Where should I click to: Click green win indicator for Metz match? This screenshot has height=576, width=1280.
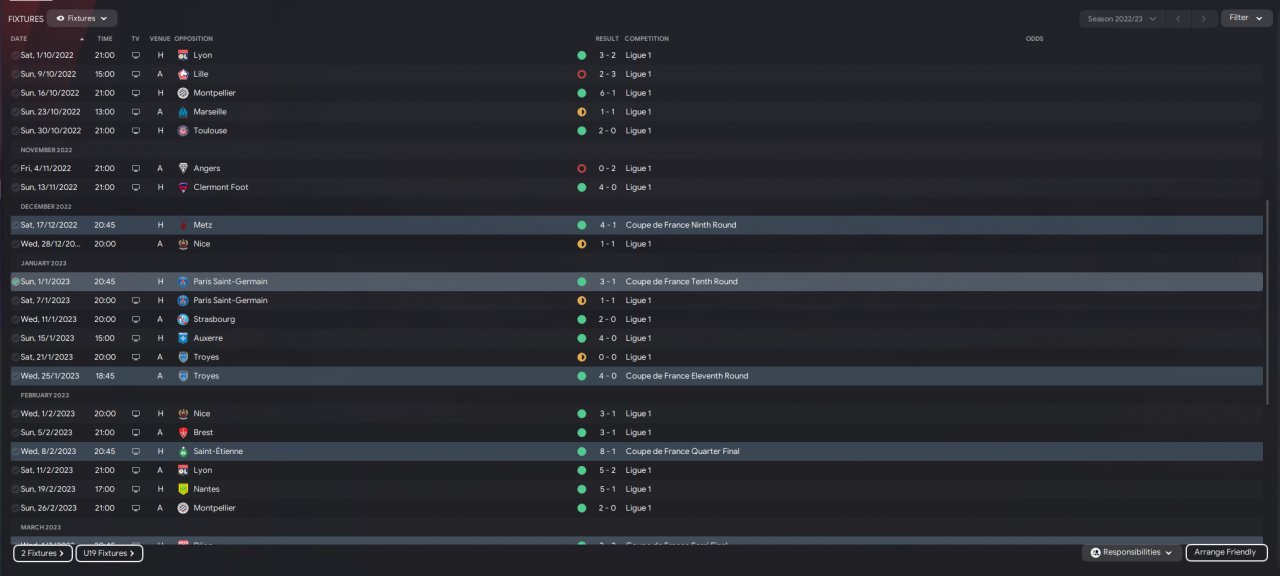point(581,225)
